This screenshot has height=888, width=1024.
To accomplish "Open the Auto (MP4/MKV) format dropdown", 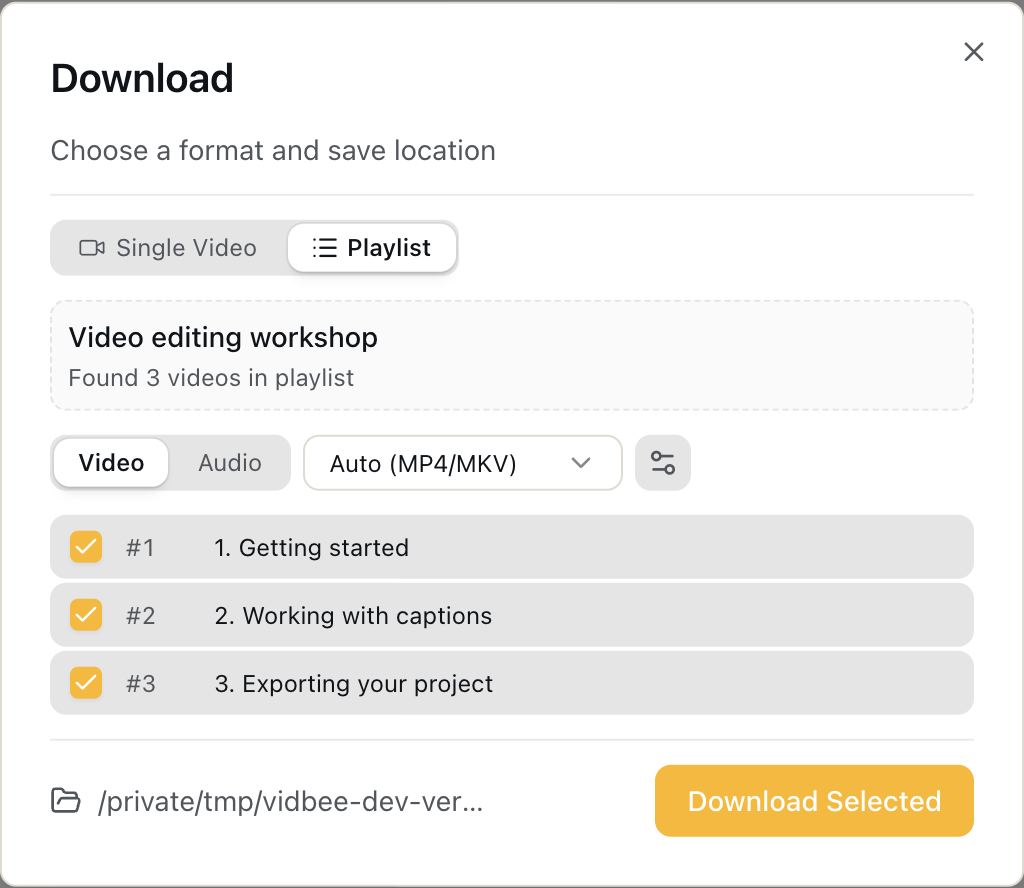I will coord(462,463).
